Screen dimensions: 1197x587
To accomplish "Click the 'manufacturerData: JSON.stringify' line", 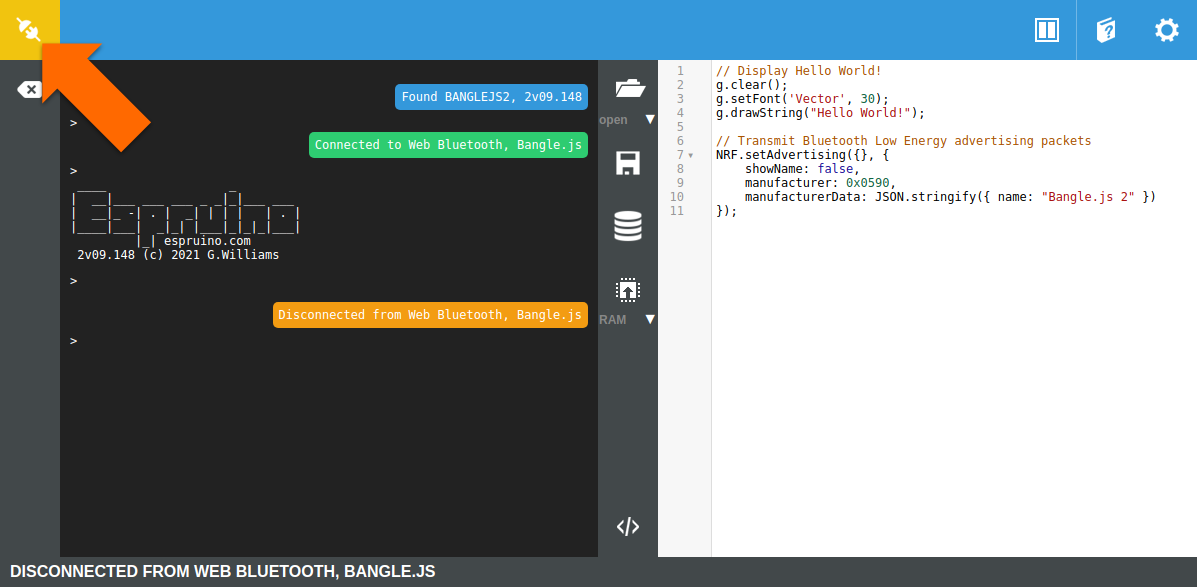I will pos(950,197).
